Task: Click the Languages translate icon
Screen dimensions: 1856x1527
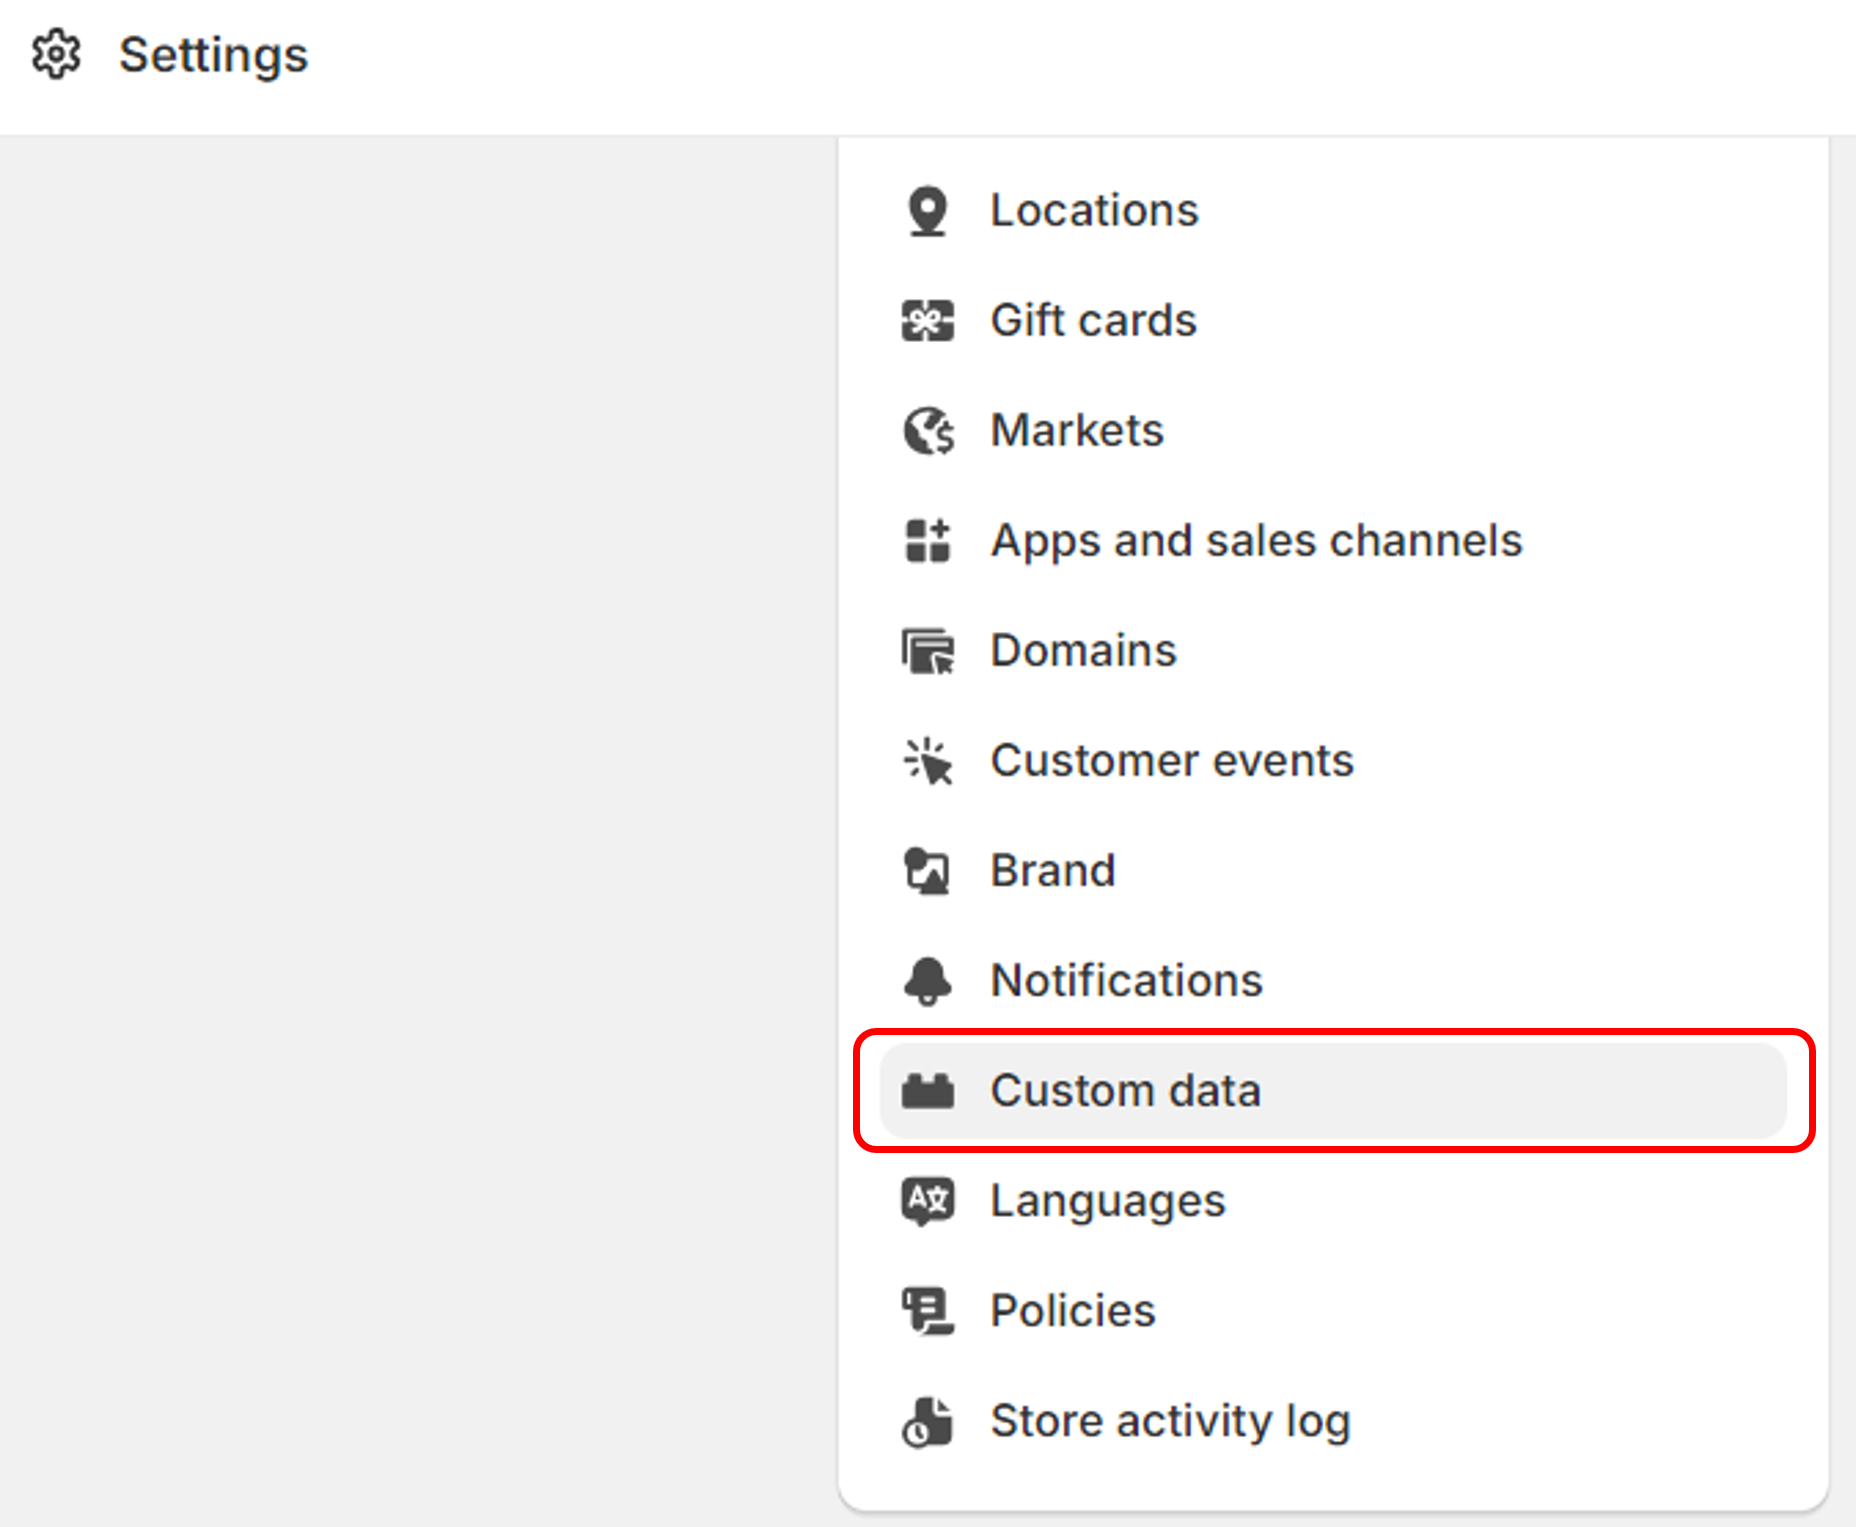Action: [927, 1201]
